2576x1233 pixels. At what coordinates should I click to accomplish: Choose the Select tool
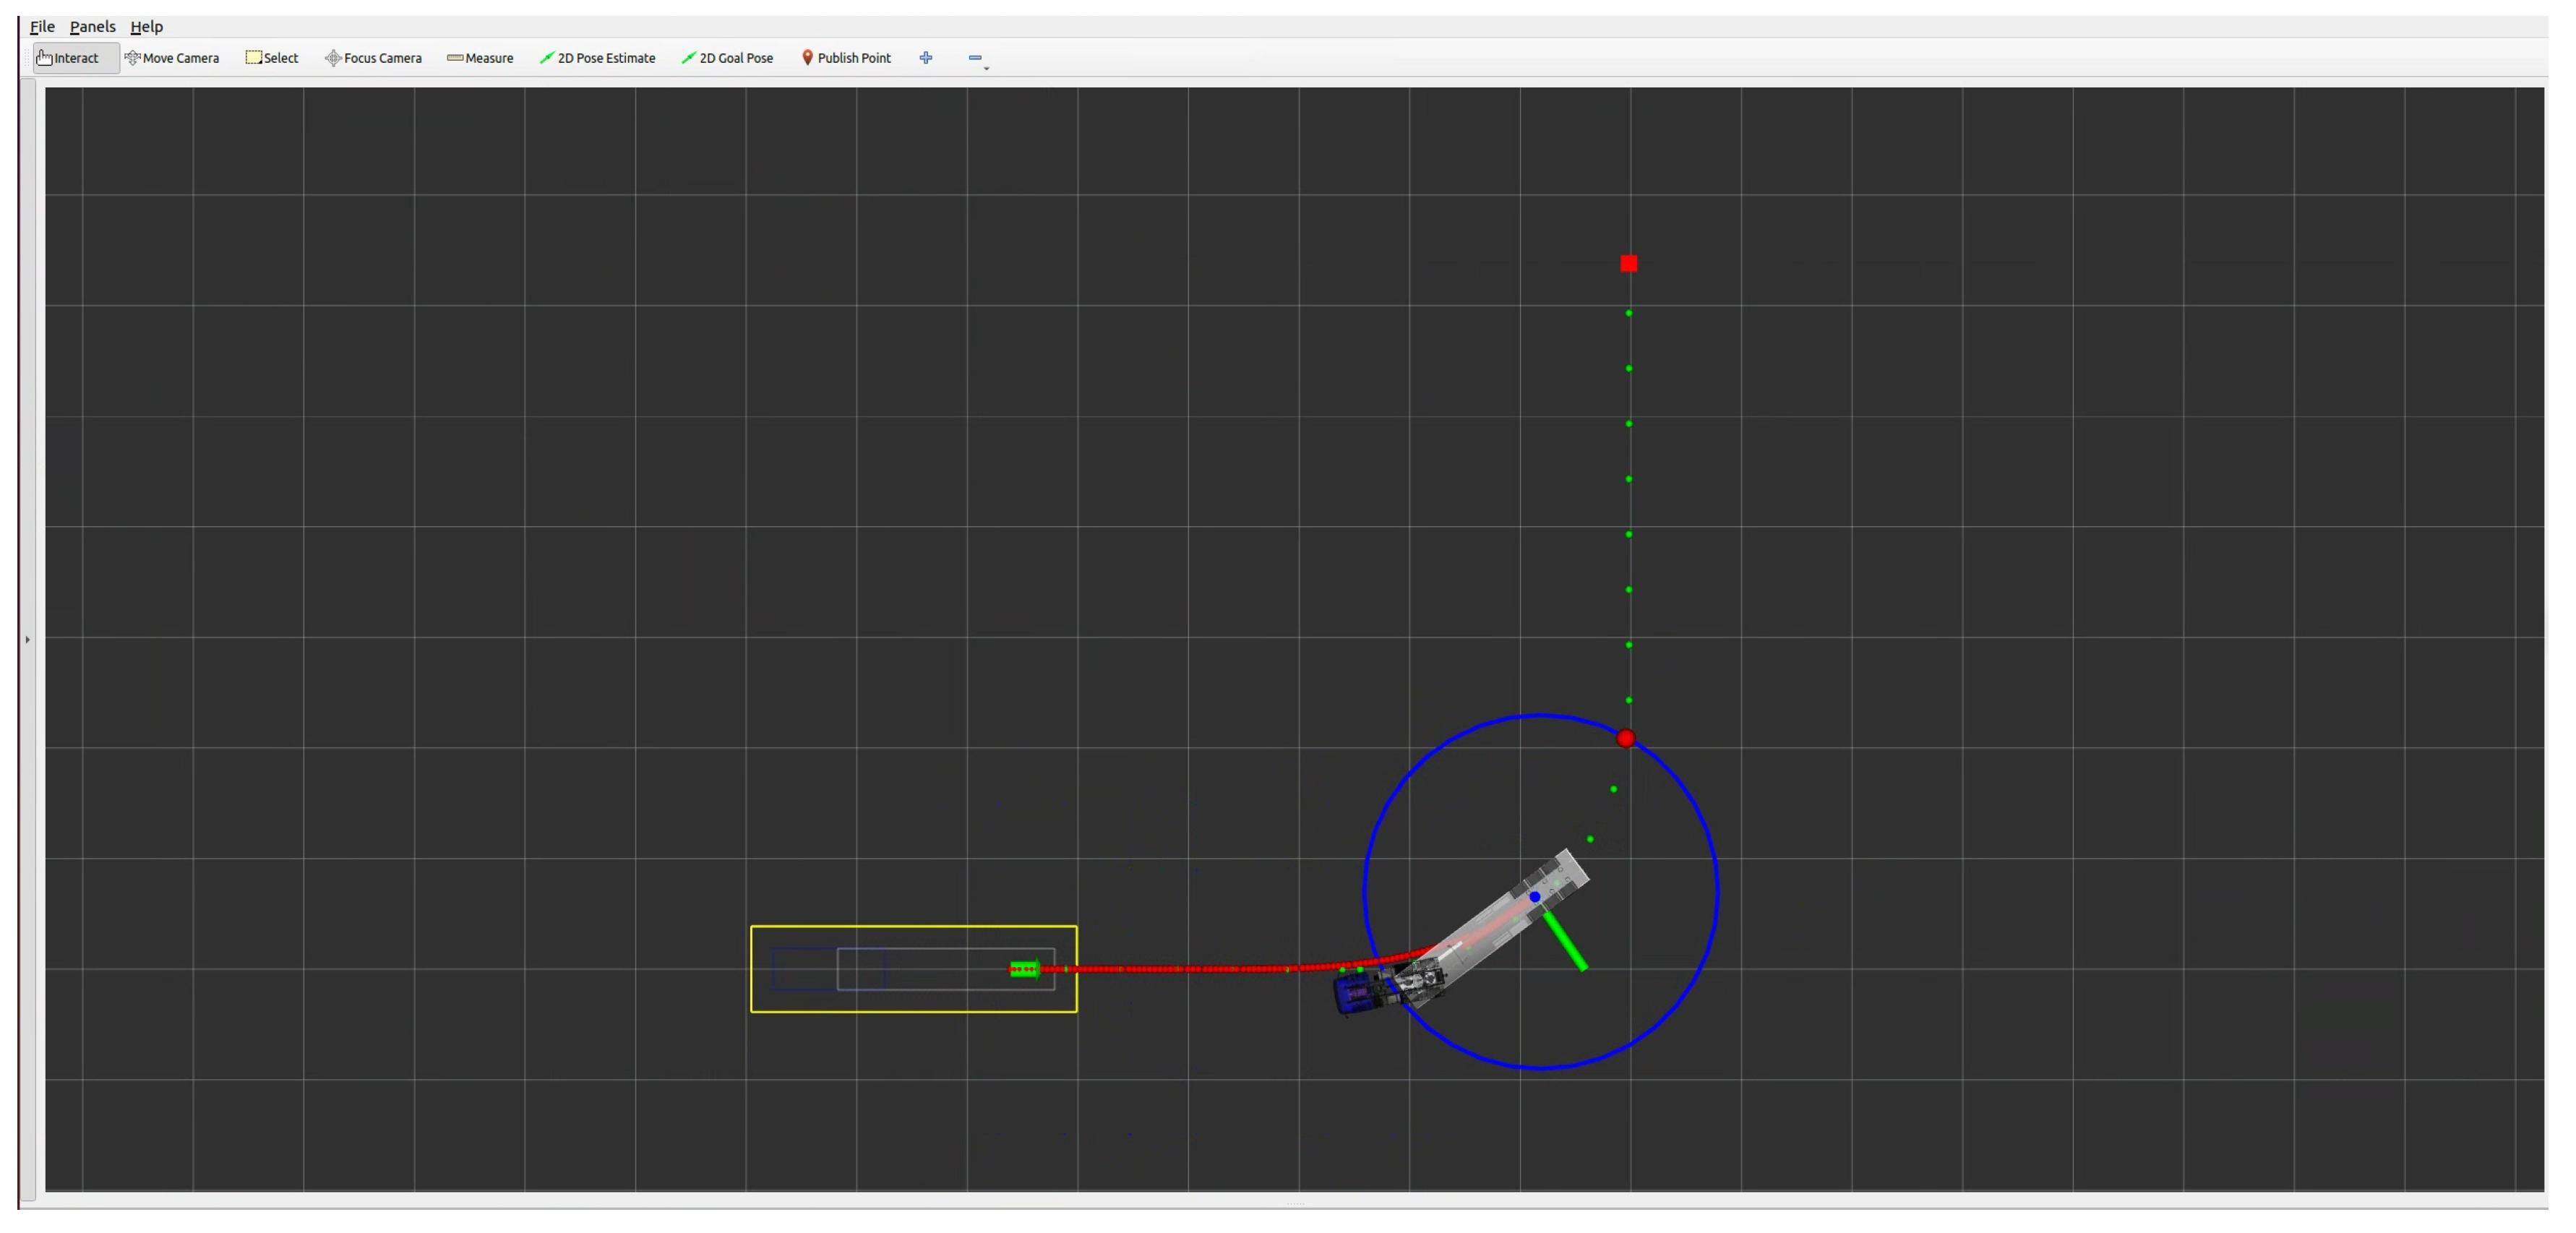272,58
